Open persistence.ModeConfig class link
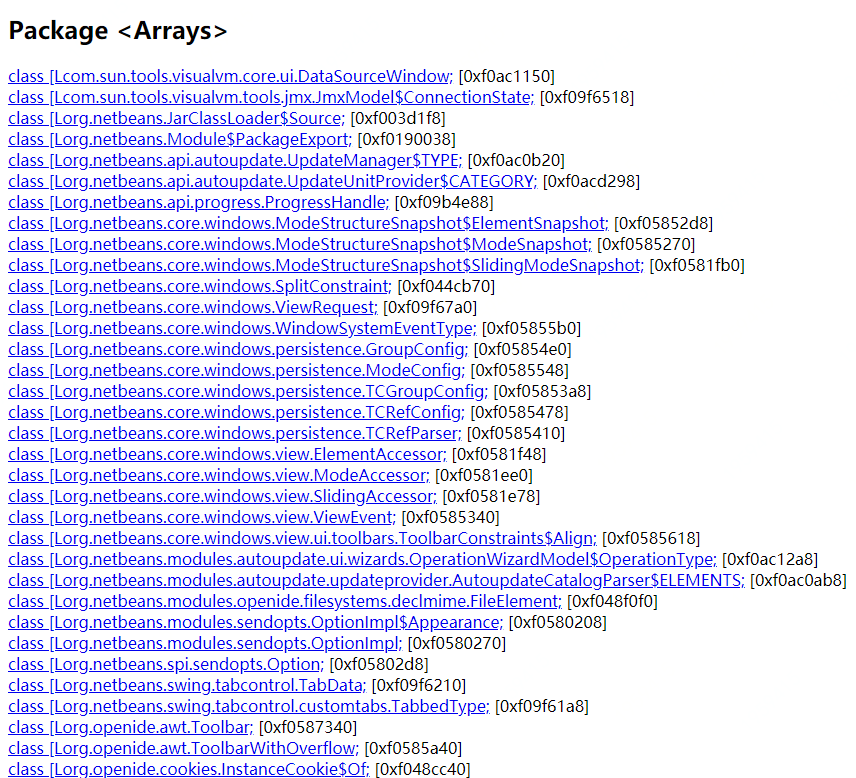This screenshot has height=778, width=856. pyautogui.click(x=236, y=371)
